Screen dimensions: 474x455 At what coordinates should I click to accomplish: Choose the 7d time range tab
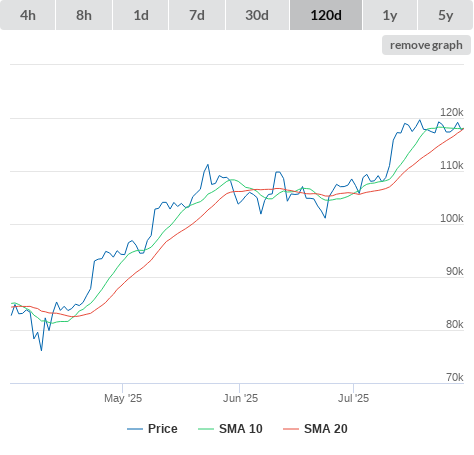pyautogui.click(x=197, y=15)
